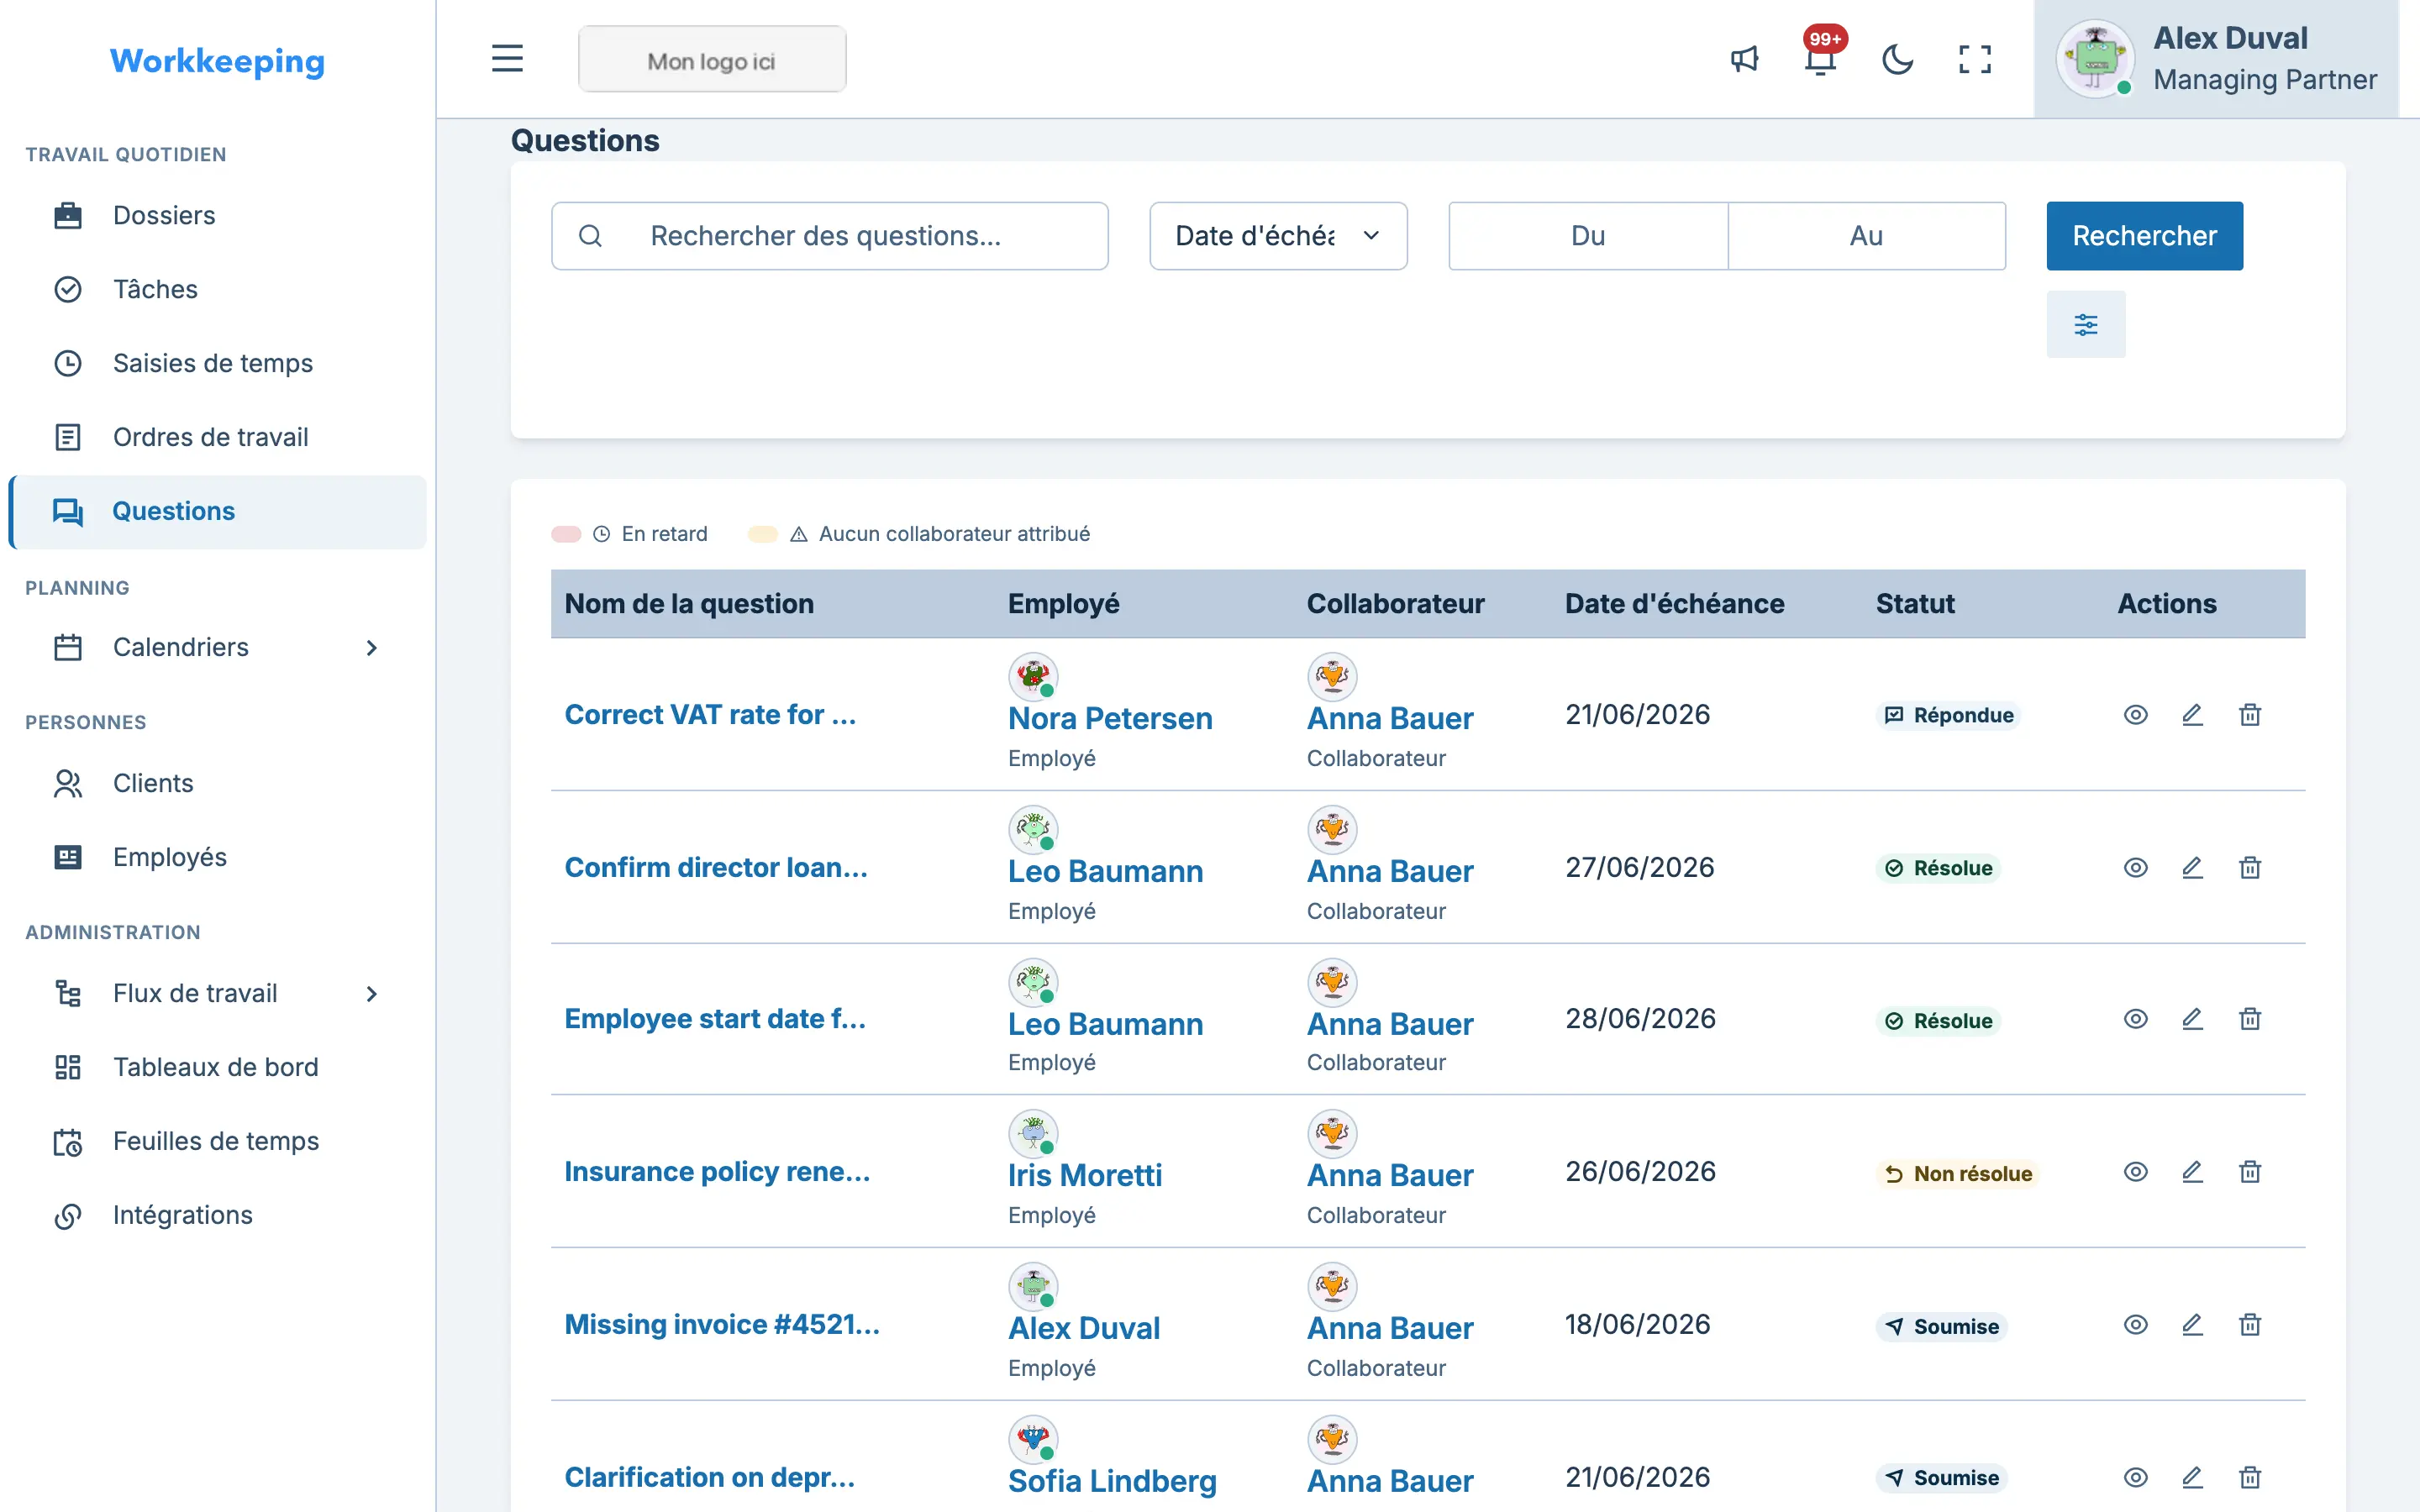Toggle dark mode with the moon icon
The width and height of the screenshot is (2420, 1512).
click(1897, 59)
